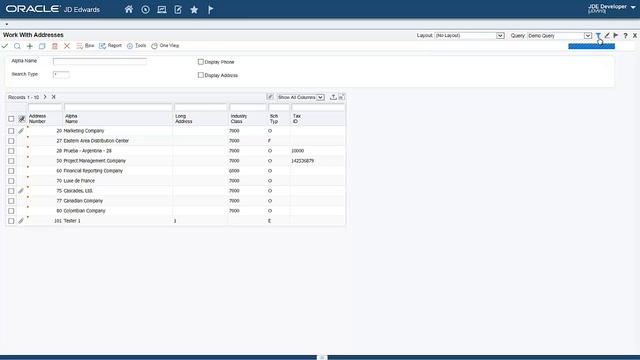Open the Tools menu
This screenshot has width=640, height=360.
136,46
